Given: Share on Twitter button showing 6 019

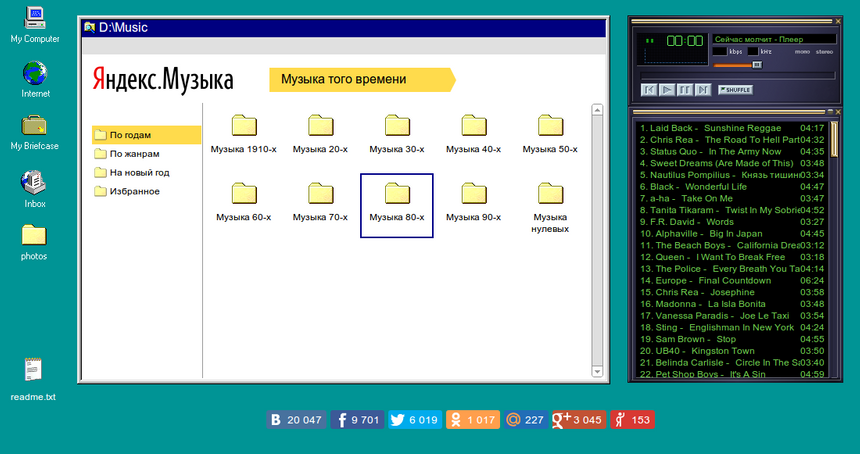Looking at the screenshot, I should pyautogui.click(x=415, y=419).
